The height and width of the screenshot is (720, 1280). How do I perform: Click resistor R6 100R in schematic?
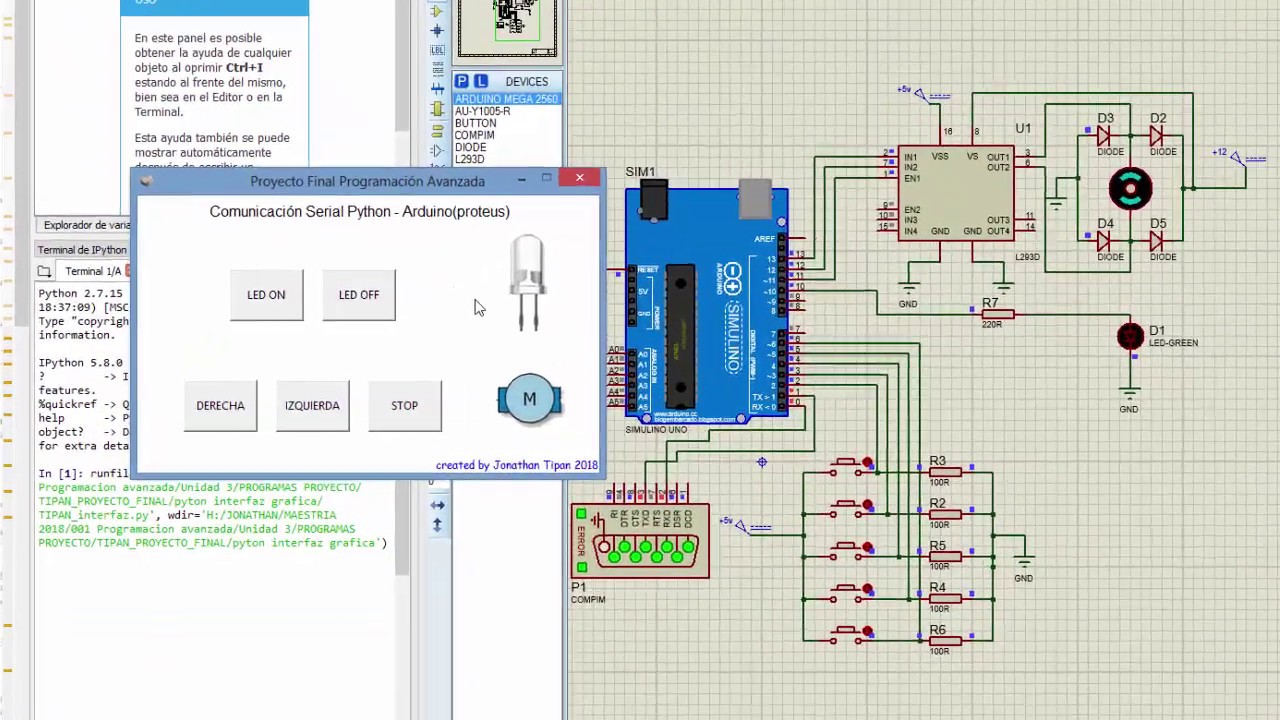pyautogui.click(x=944, y=640)
